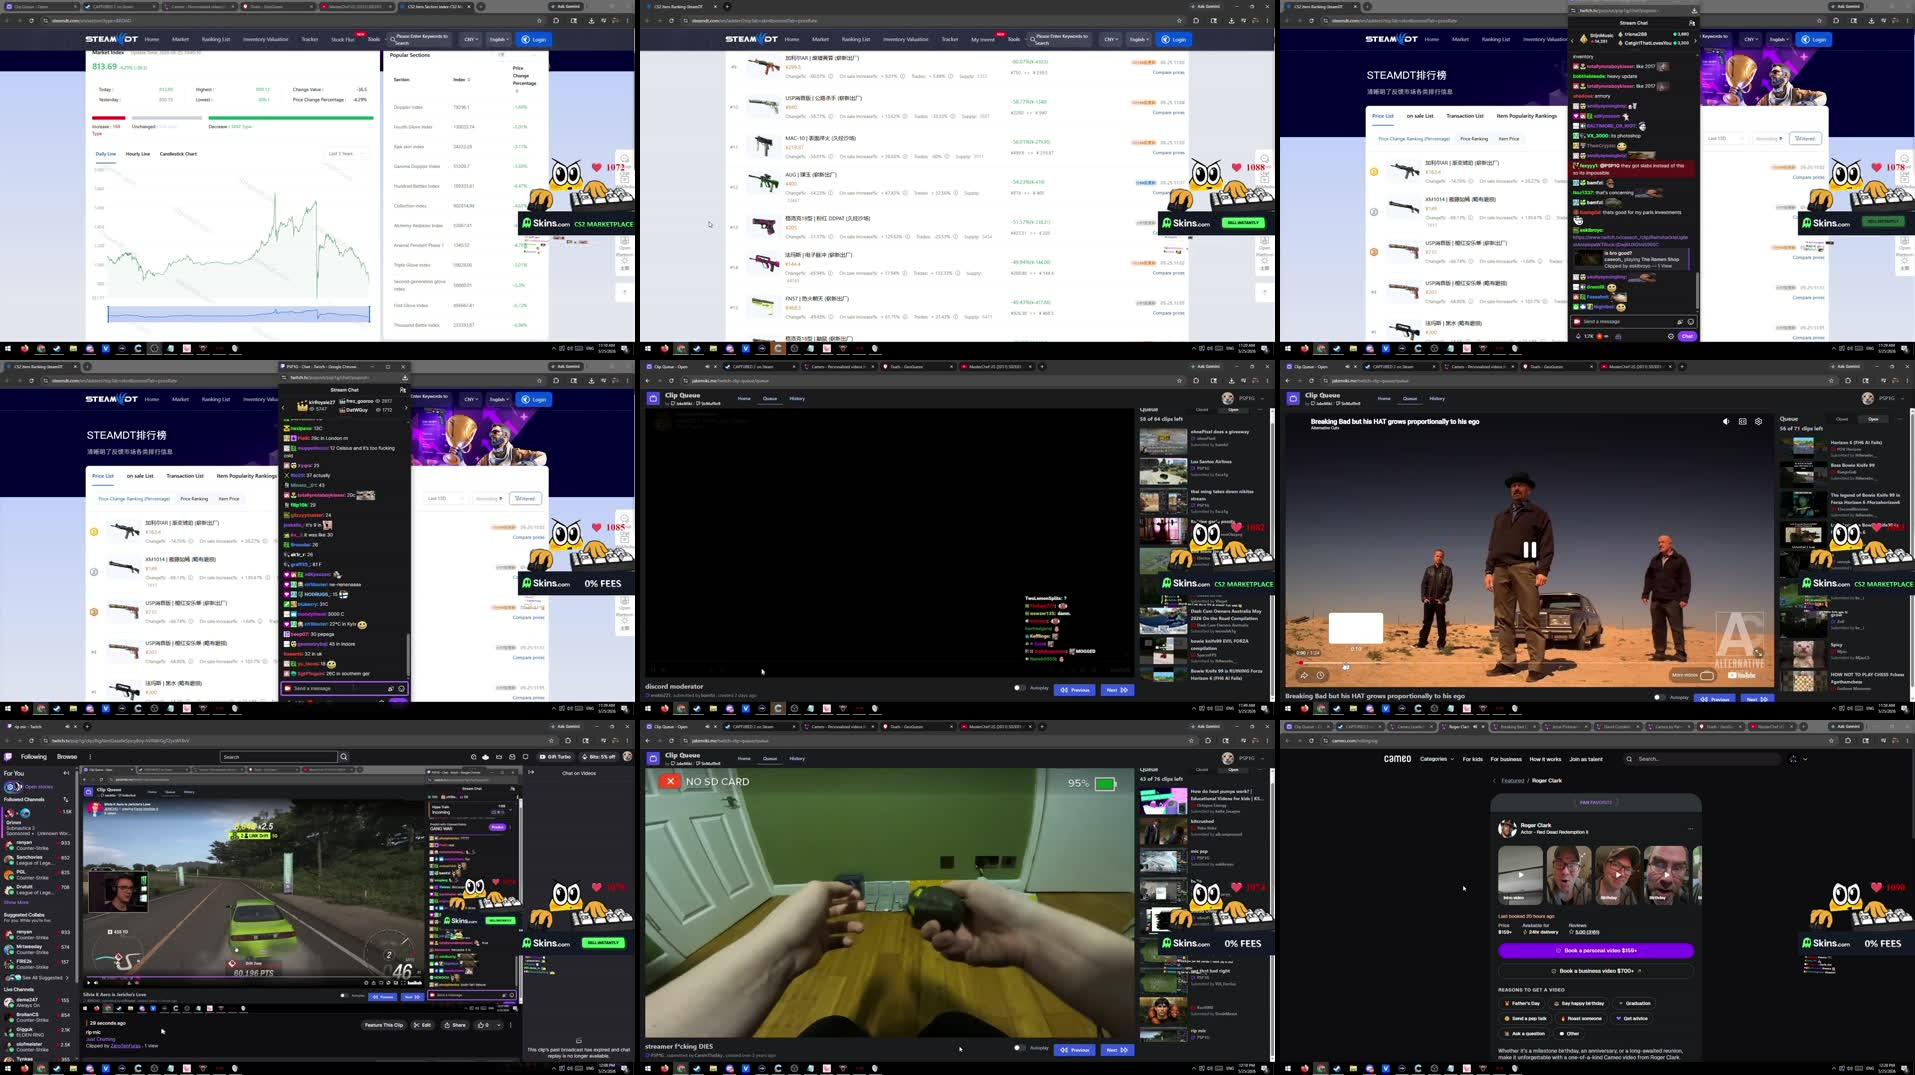Select Candlestick Chart tab in market index window
This screenshot has height=1075, width=1915.
point(178,154)
